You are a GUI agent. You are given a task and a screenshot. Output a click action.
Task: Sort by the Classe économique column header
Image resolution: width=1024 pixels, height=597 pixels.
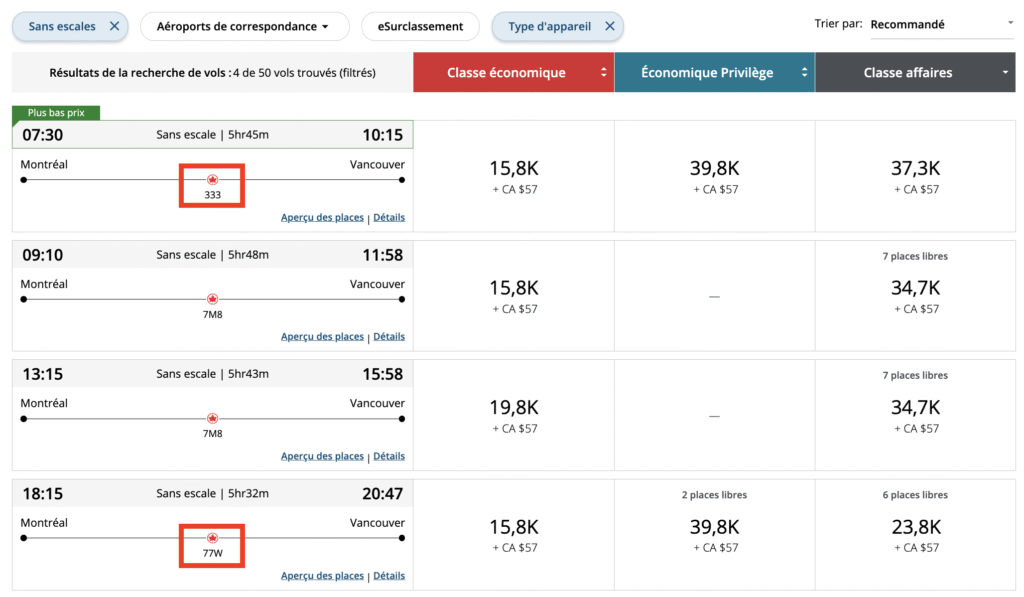pyautogui.click(x=513, y=72)
